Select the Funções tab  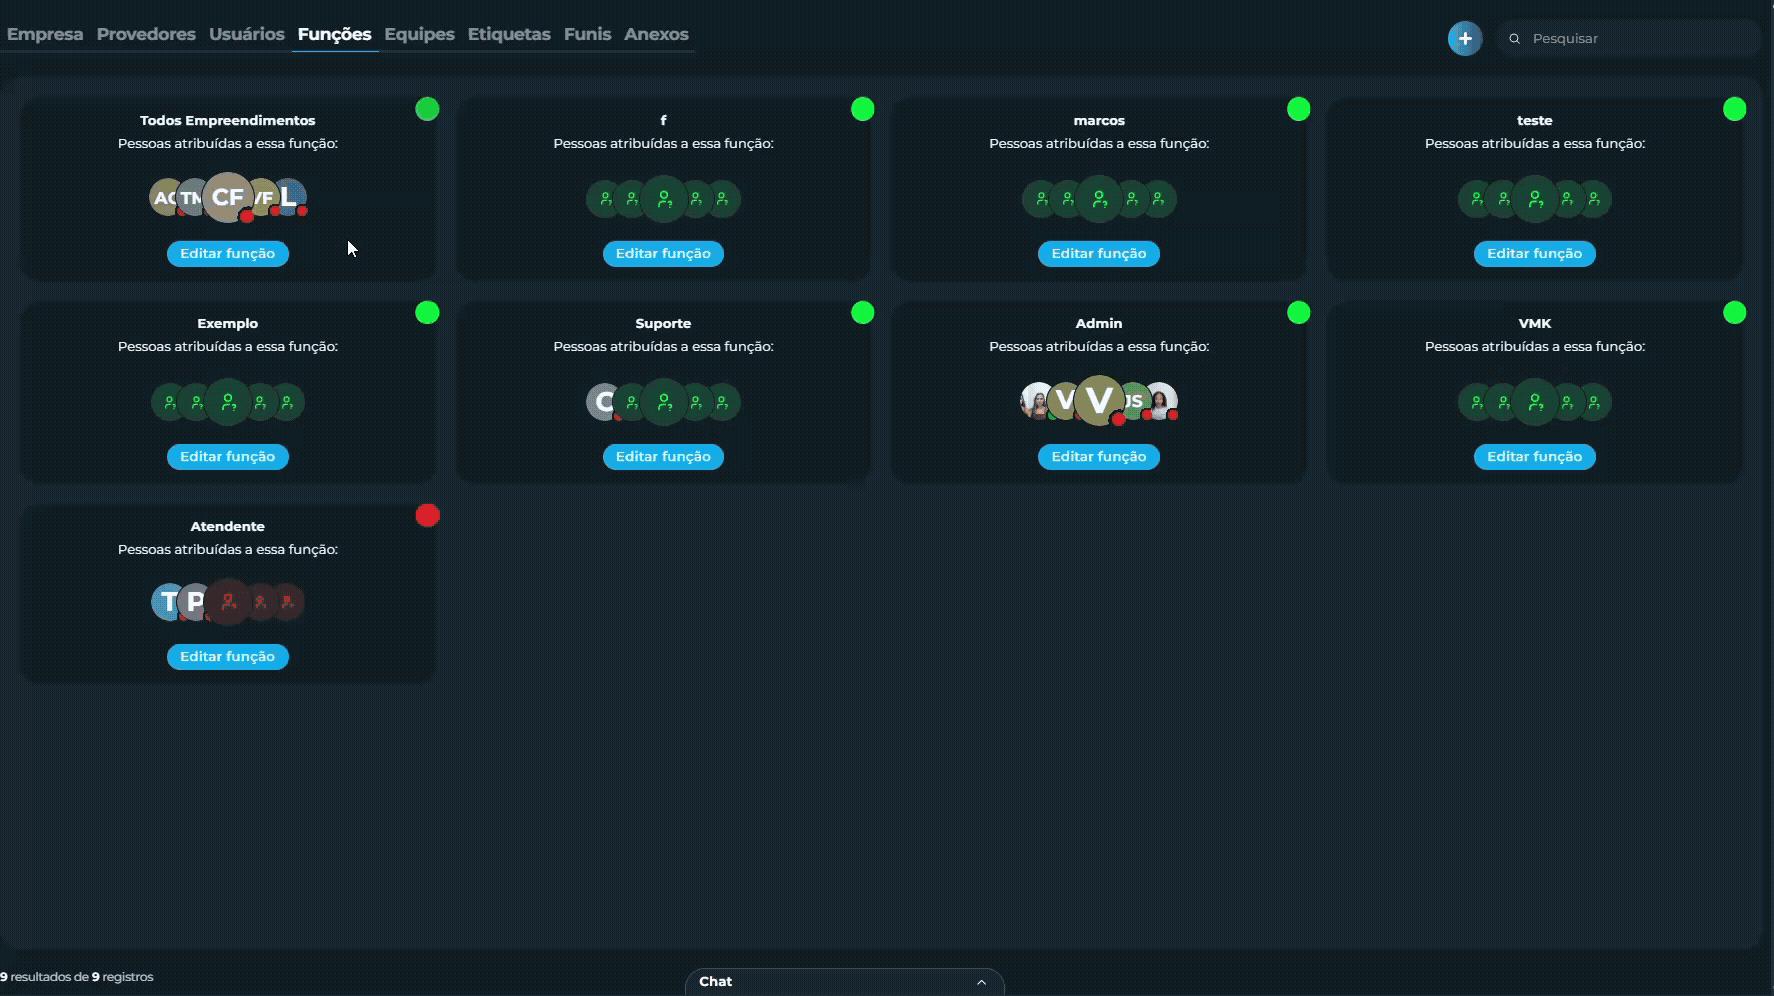334,34
